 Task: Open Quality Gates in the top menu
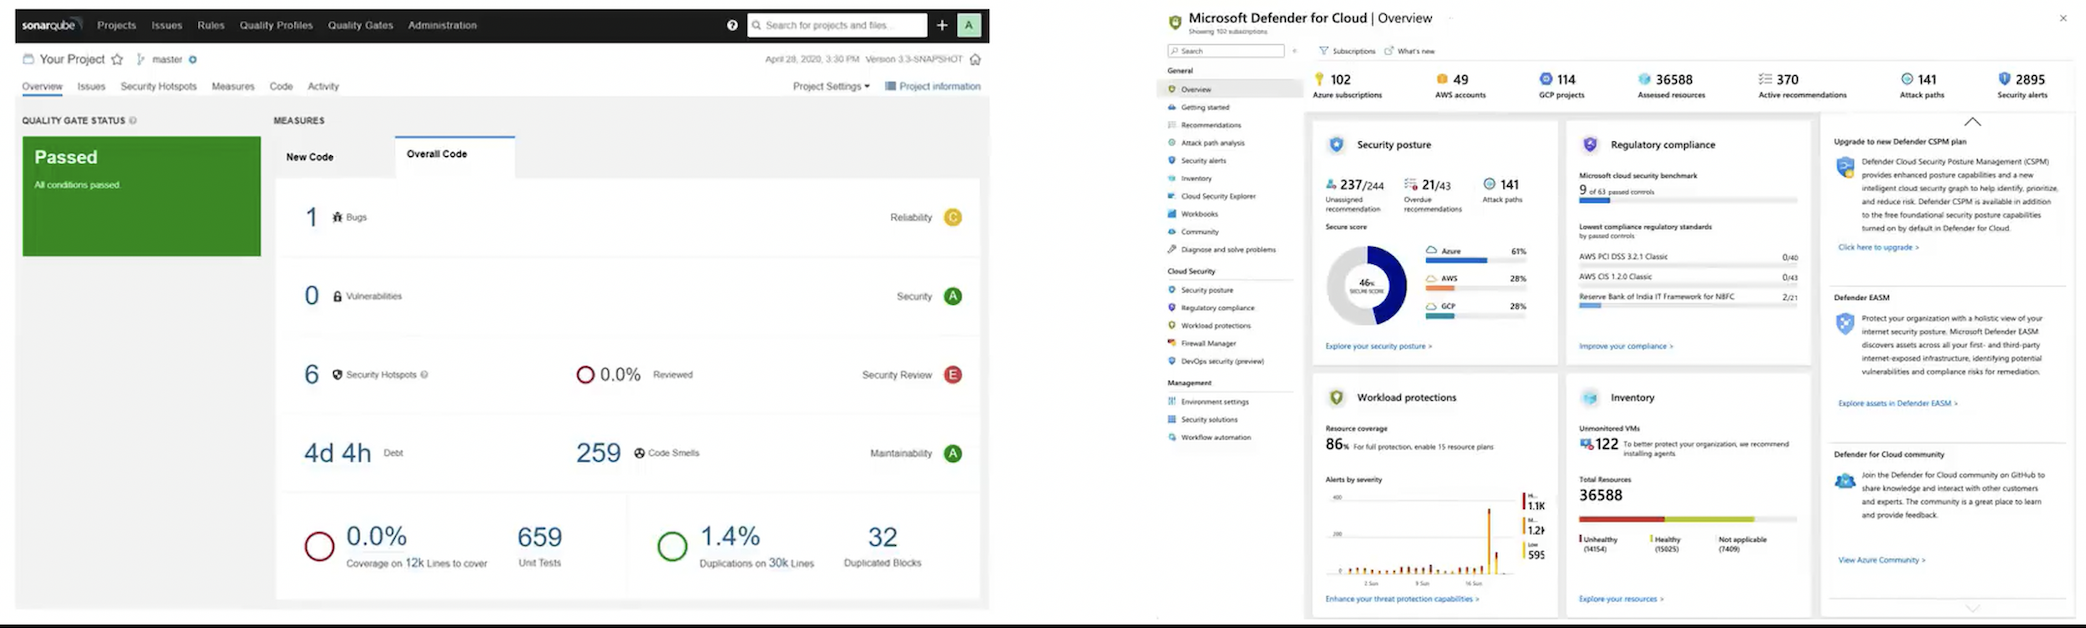[x=360, y=25]
